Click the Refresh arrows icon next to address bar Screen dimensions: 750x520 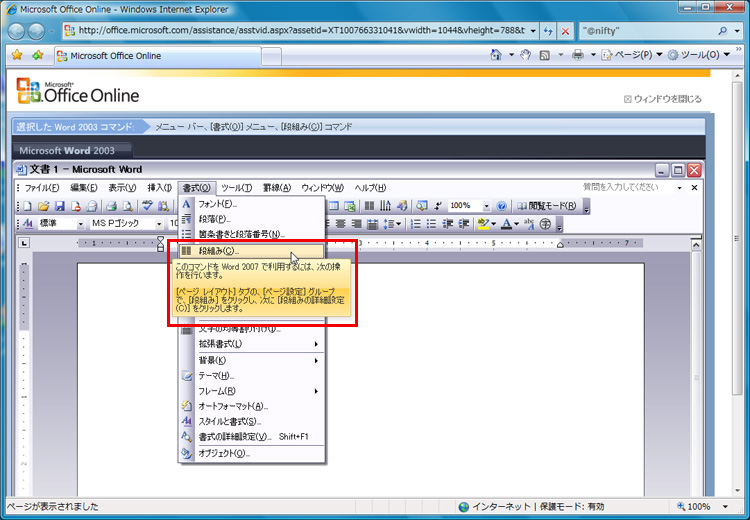[548, 31]
